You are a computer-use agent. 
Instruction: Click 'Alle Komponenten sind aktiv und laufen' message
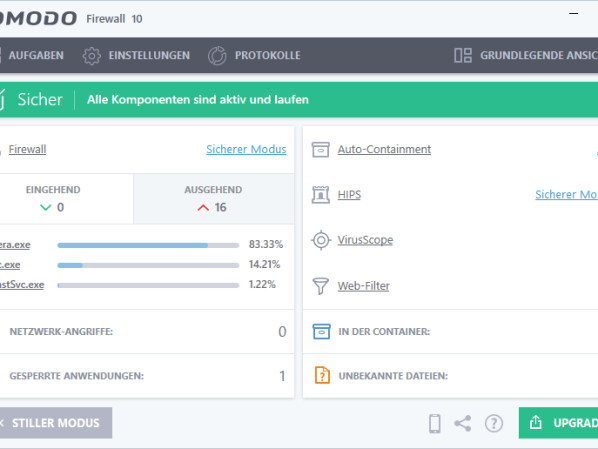[x=198, y=100]
